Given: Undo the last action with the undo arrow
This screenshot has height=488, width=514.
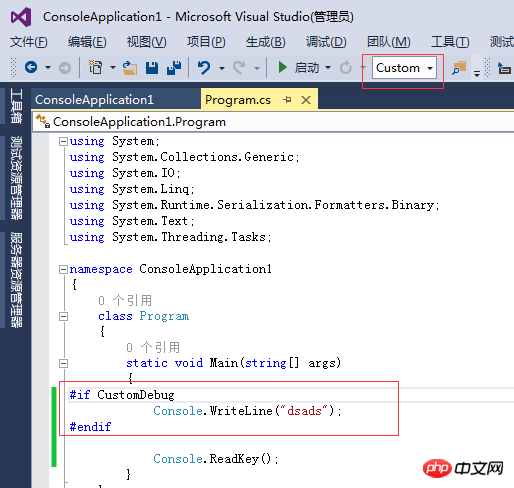Looking at the screenshot, I should [204, 68].
